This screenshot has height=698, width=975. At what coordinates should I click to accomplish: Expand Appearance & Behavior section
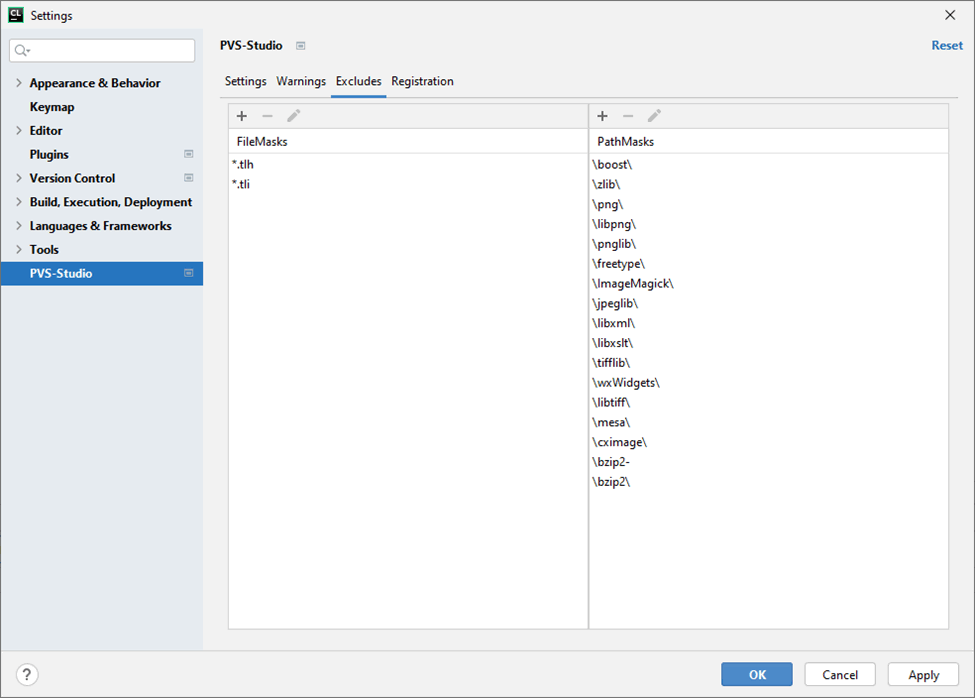[19, 83]
